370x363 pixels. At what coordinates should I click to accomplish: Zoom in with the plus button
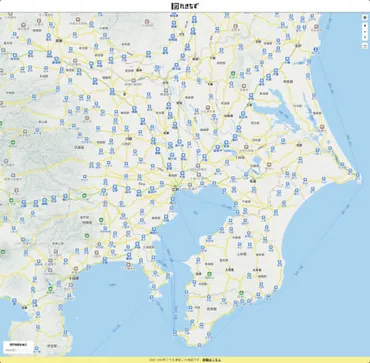pos(365,25)
